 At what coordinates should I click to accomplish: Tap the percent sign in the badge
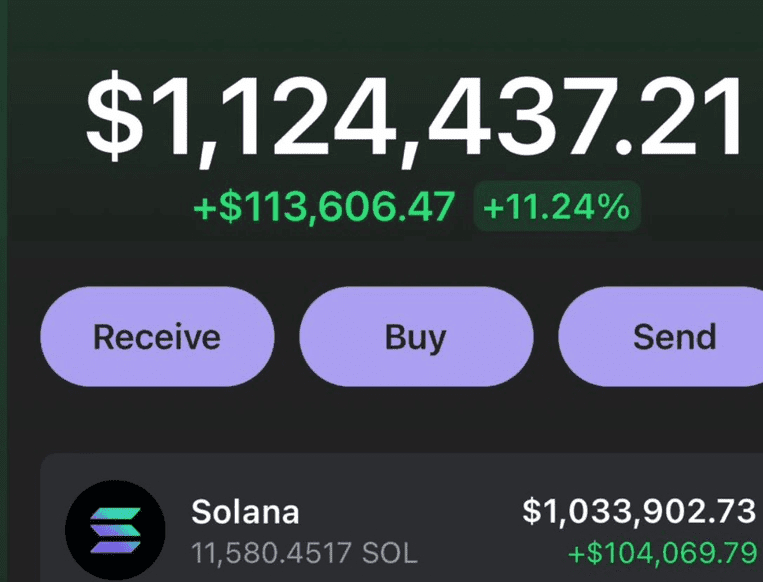pyautogui.click(x=614, y=207)
